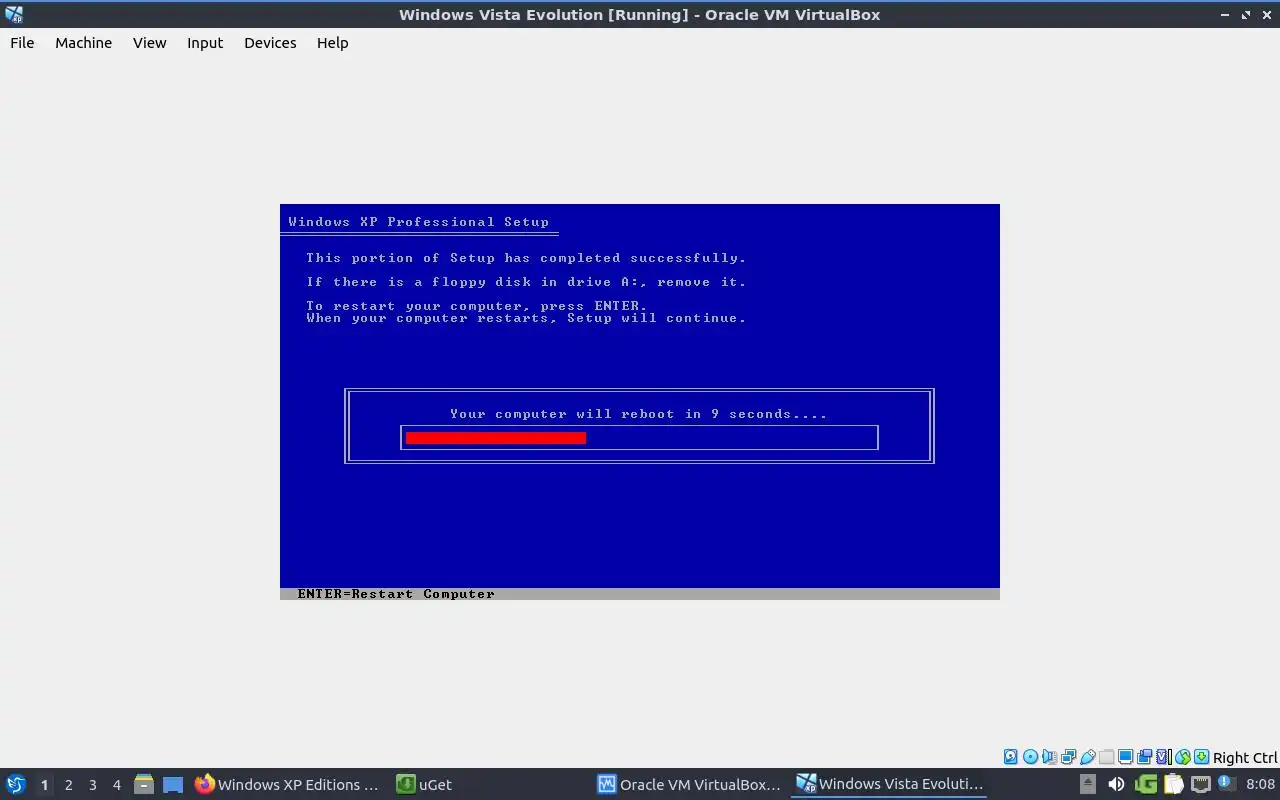Open the Help menu
Image resolution: width=1280 pixels, height=800 pixels.
tap(333, 43)
